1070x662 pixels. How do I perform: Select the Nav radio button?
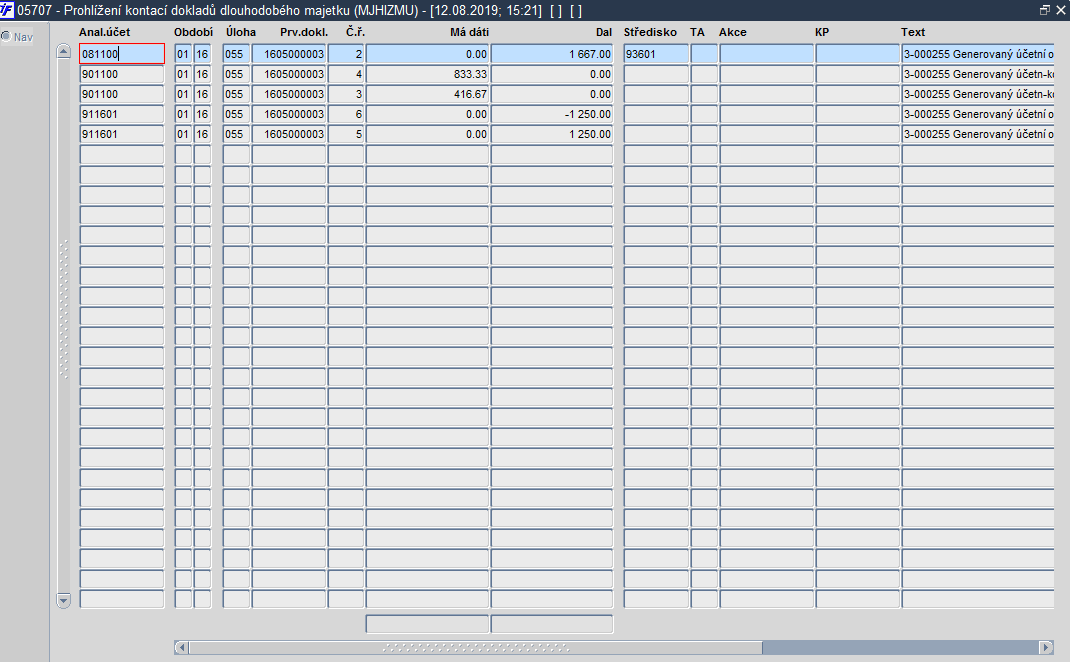click(x=6, y=37)
